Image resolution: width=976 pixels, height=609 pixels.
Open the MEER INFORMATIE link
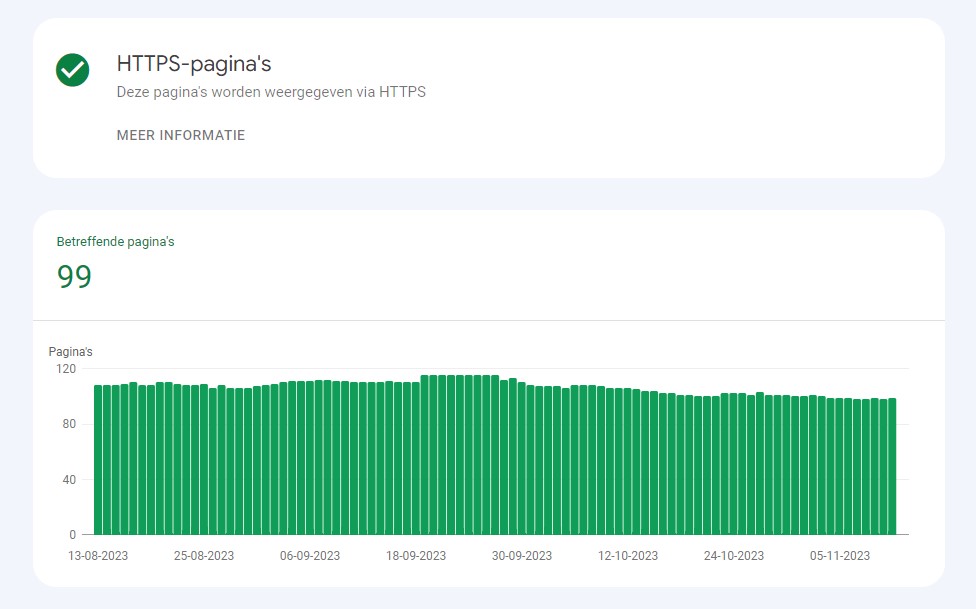181,135
